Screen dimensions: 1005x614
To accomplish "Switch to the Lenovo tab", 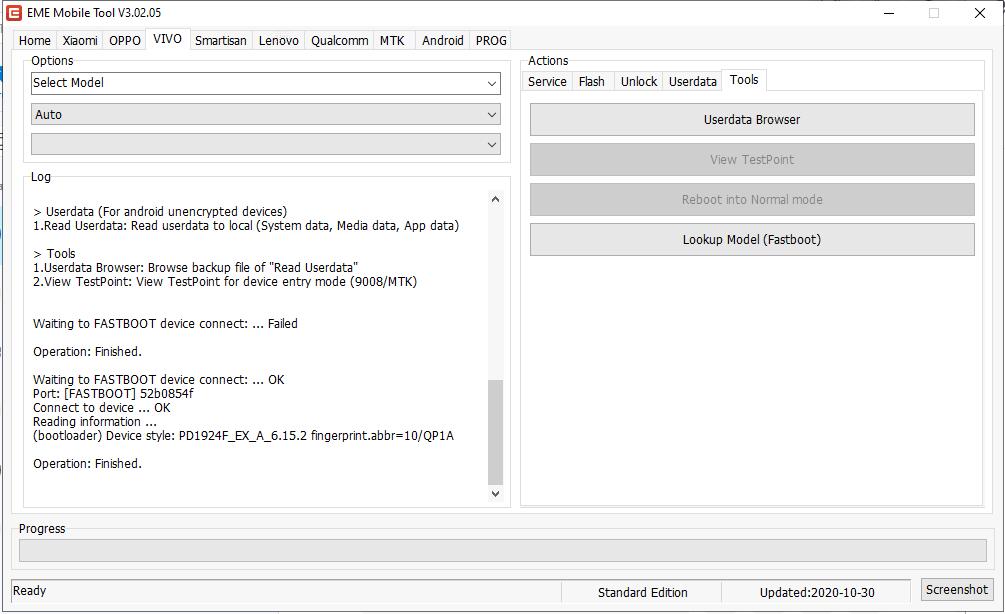I will click(279, 40).
